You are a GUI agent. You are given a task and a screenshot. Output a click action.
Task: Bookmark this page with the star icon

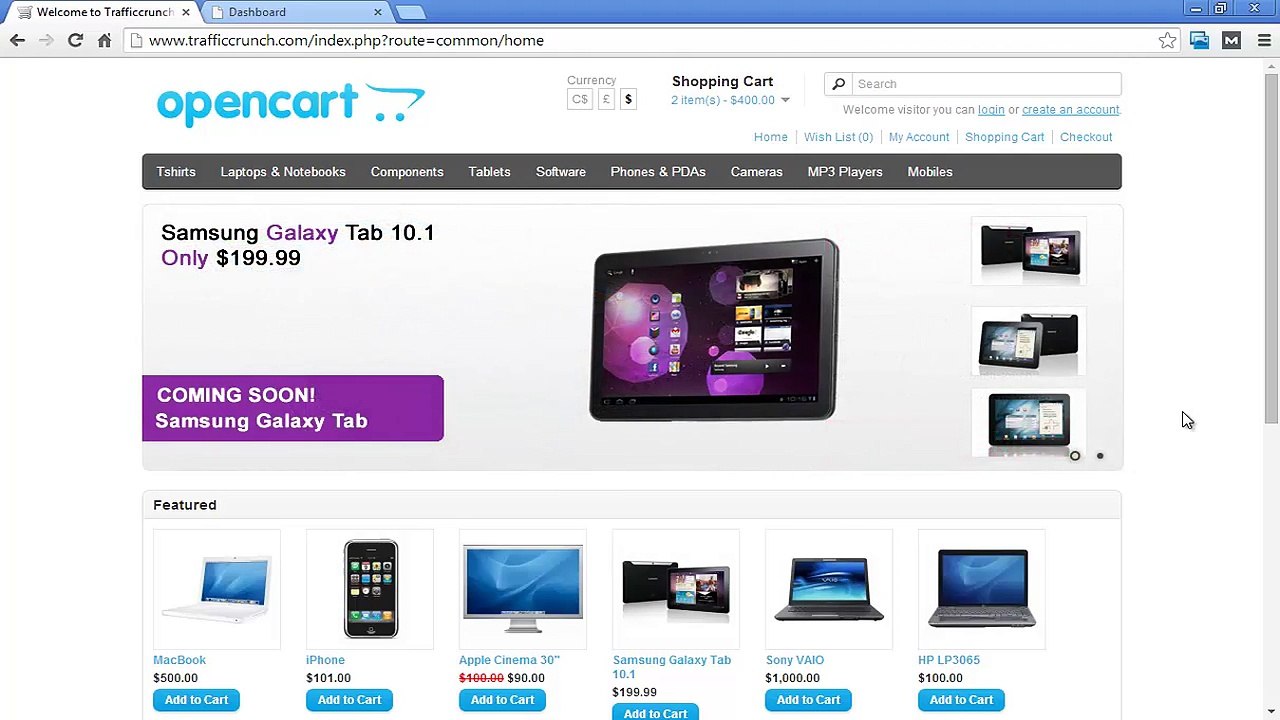coord(1167,40)
